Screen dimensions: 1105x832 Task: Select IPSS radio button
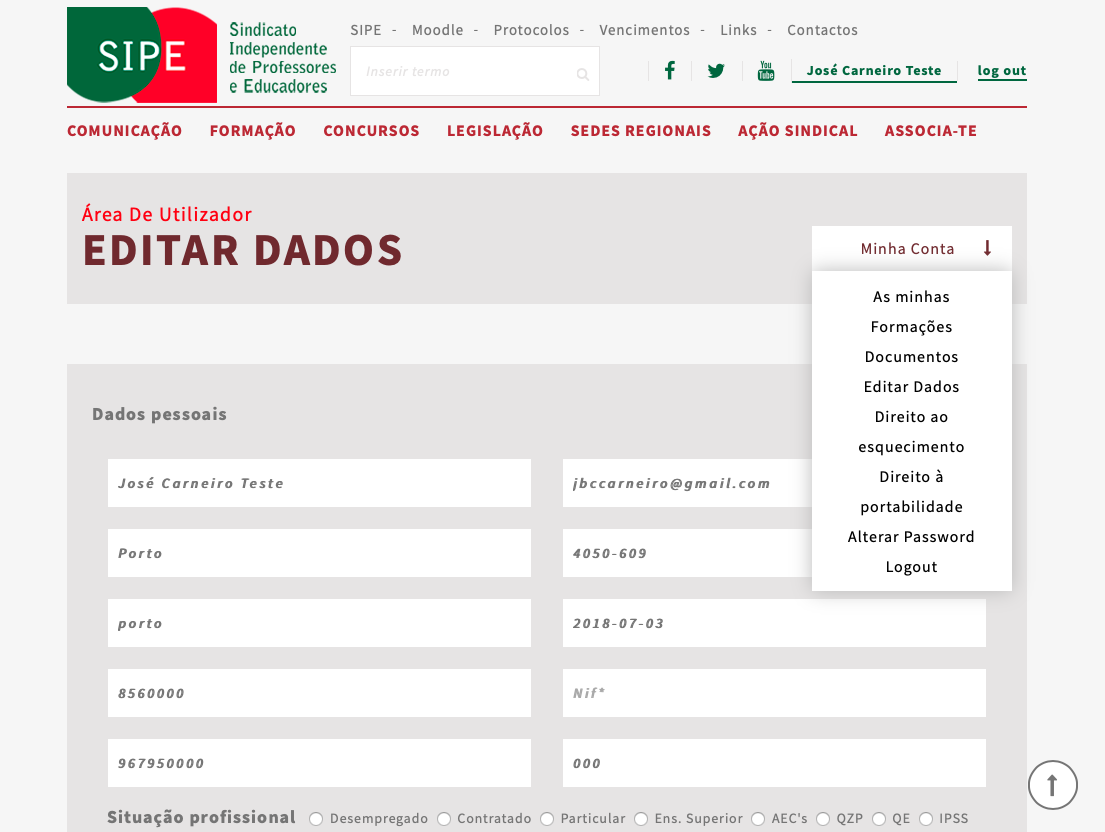925,819
